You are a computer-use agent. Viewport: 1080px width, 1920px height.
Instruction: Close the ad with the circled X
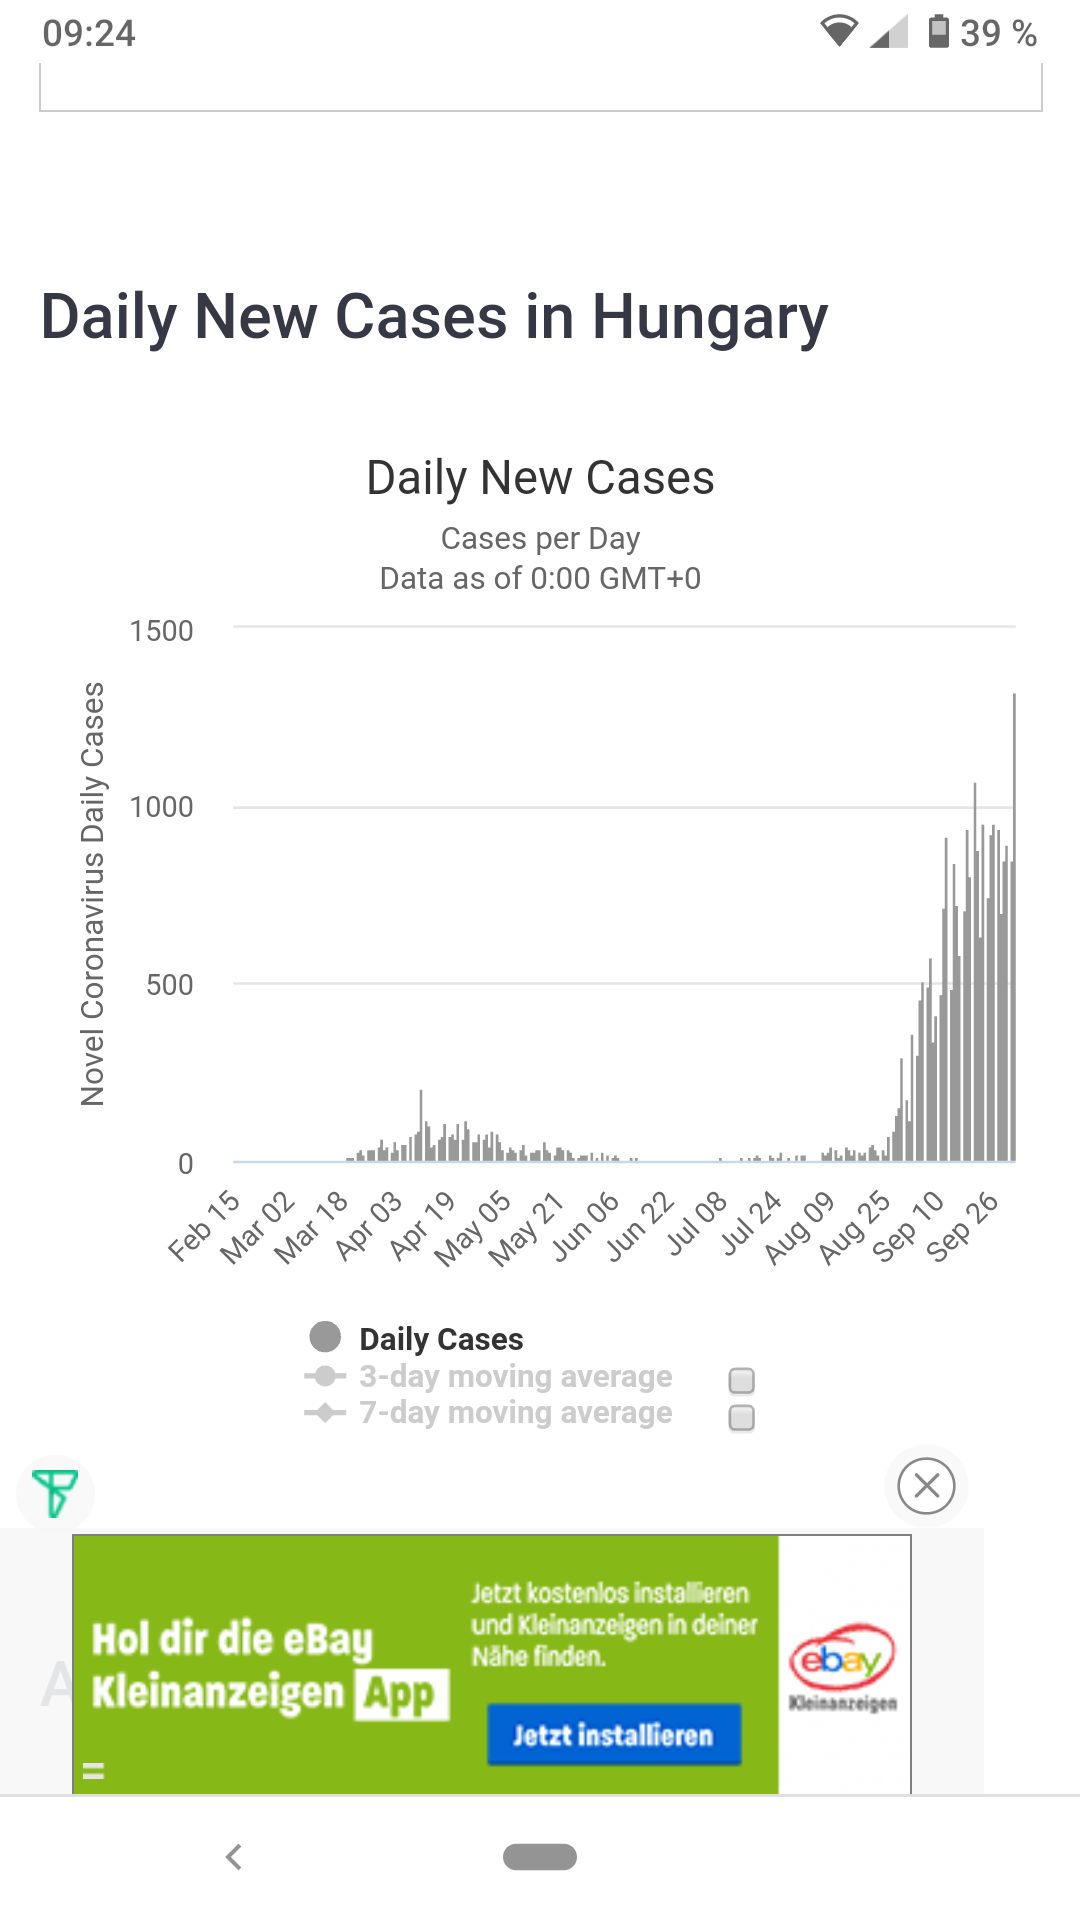click(x=926, y=1486)
